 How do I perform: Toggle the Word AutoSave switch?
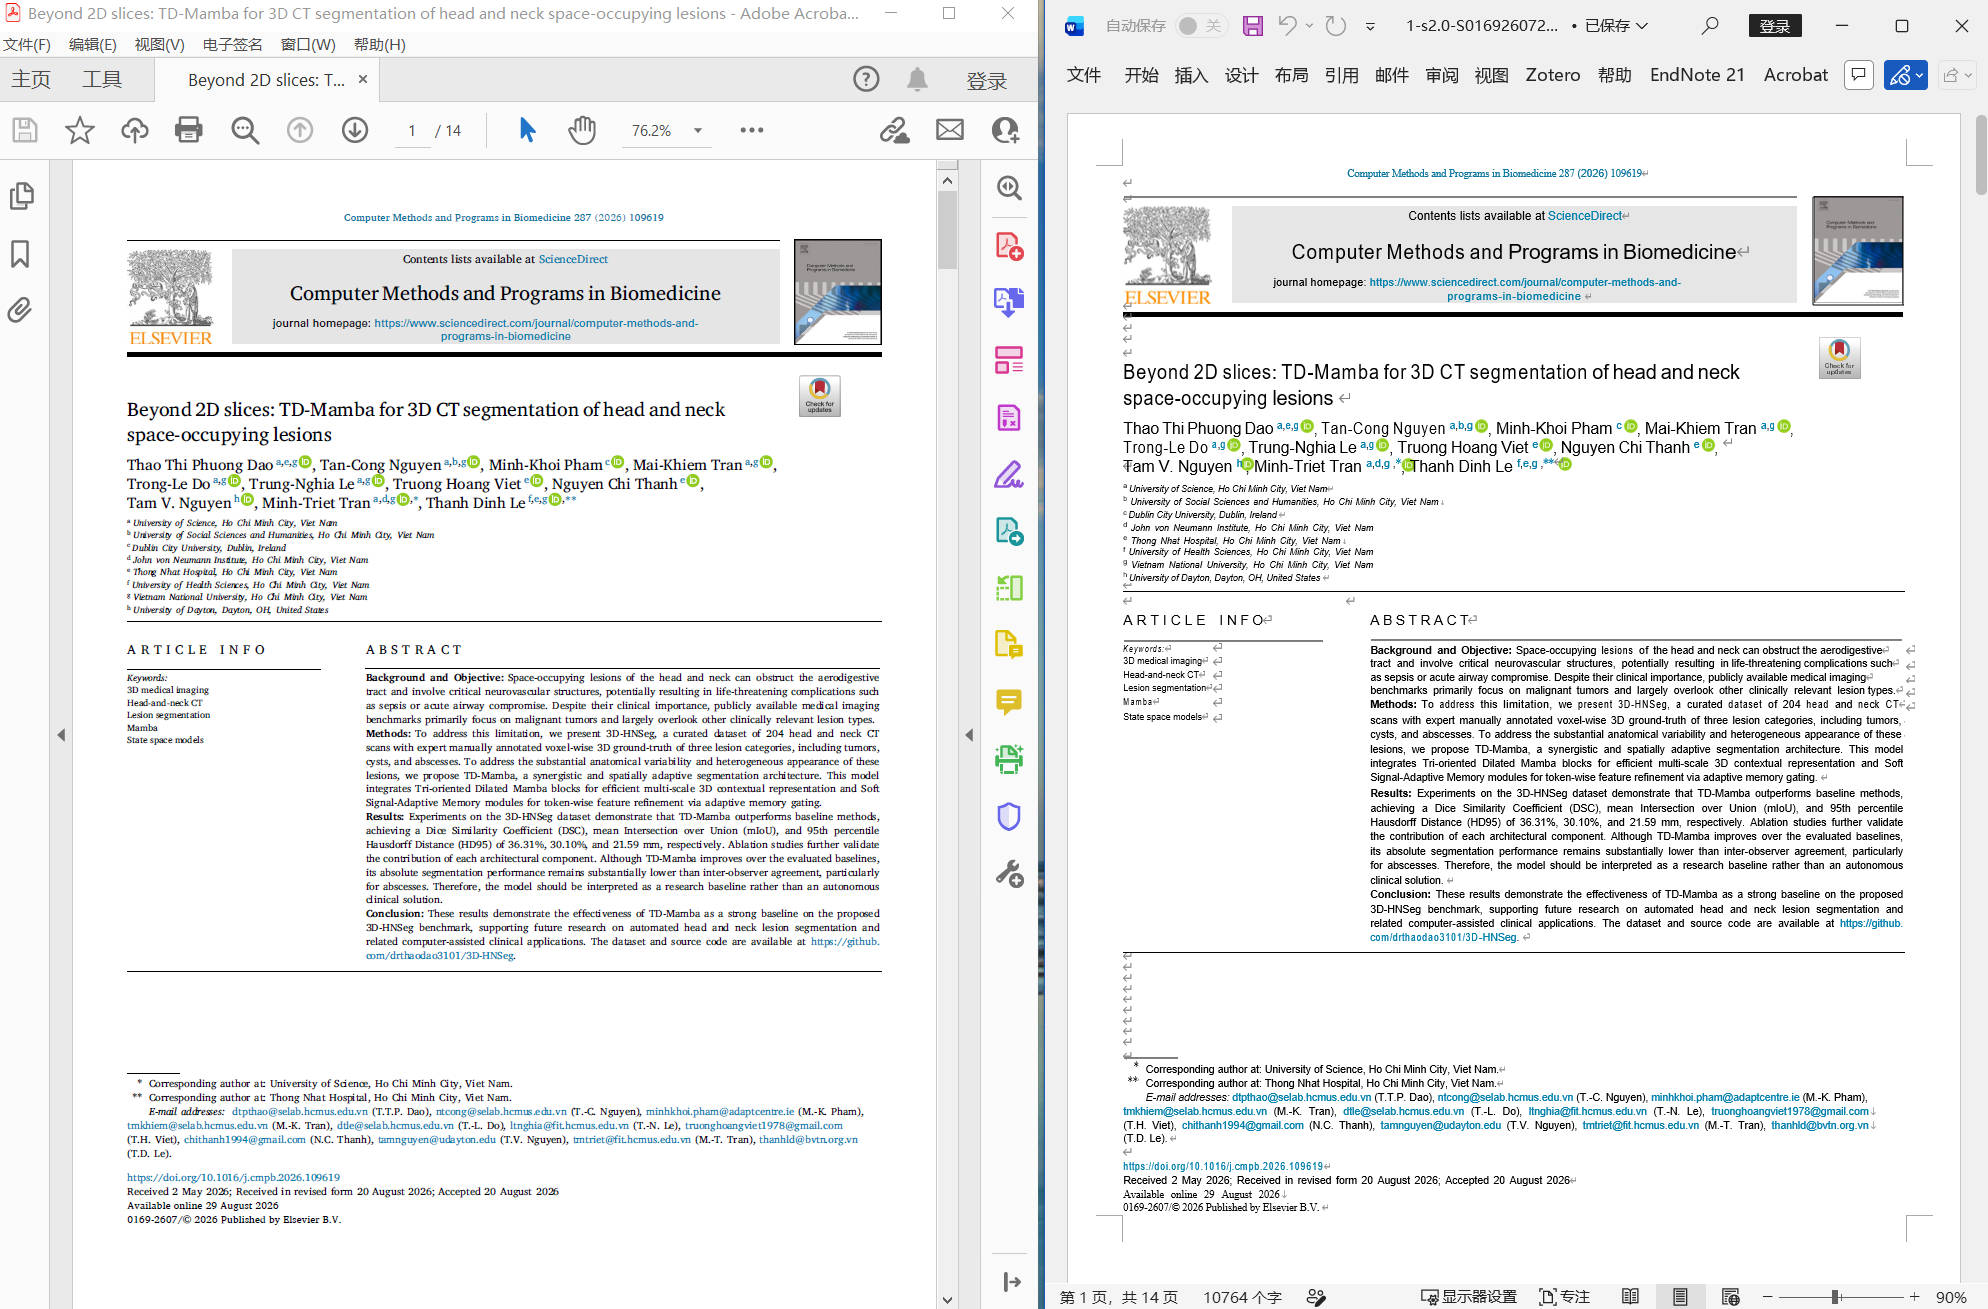[1200, 26]
